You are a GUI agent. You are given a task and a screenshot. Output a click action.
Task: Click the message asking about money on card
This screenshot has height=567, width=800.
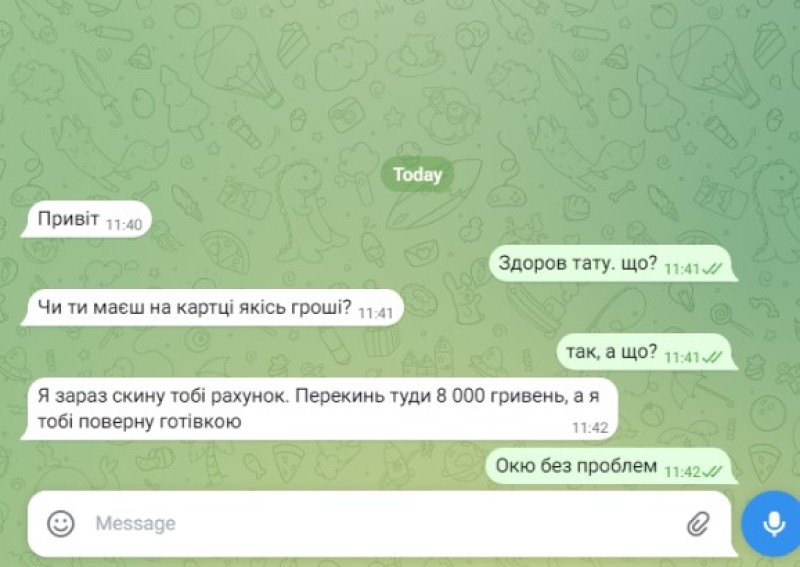coord(212,308)
